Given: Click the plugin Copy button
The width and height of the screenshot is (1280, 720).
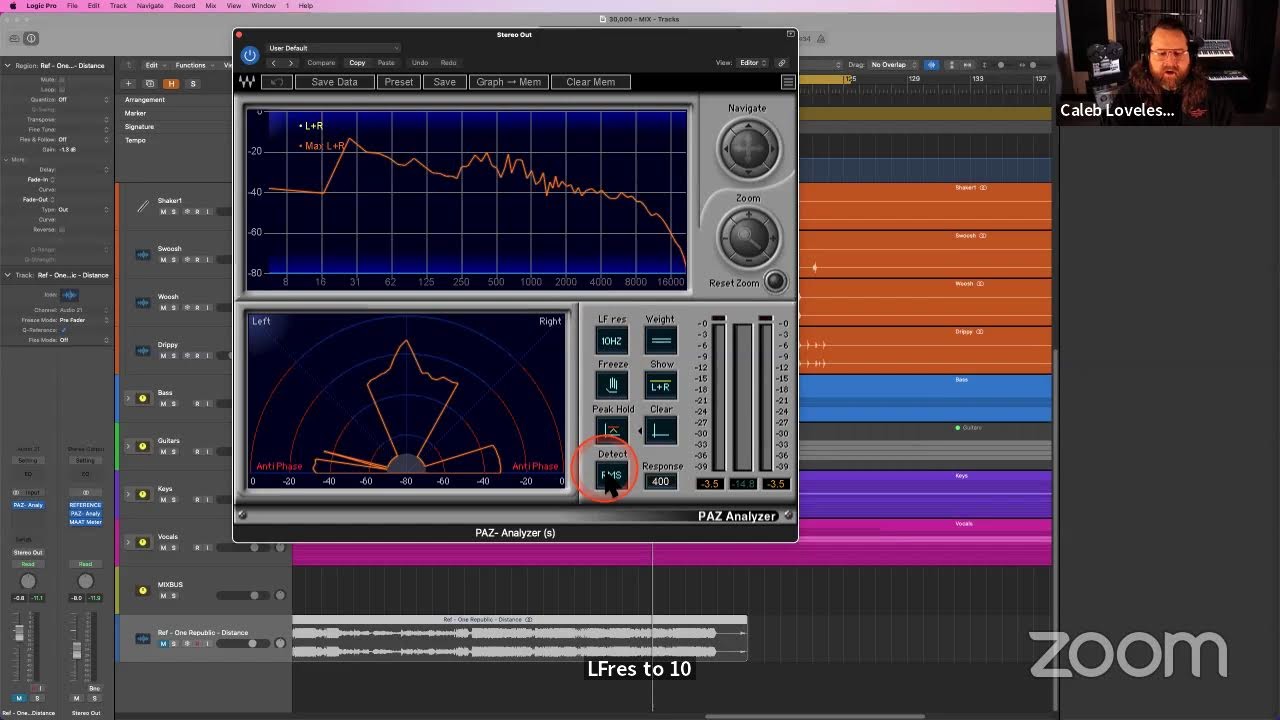Looking at the screenshot, I should [357, 63].
